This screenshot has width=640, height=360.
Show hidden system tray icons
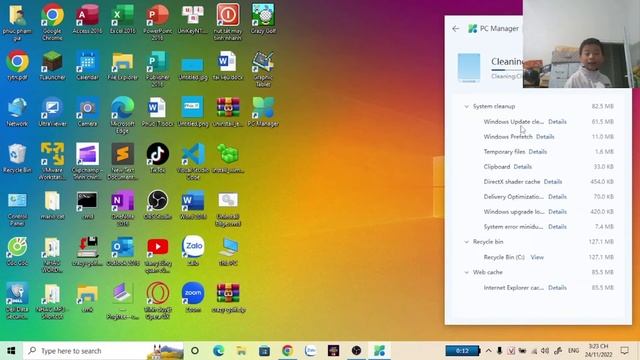pos(488,351)
